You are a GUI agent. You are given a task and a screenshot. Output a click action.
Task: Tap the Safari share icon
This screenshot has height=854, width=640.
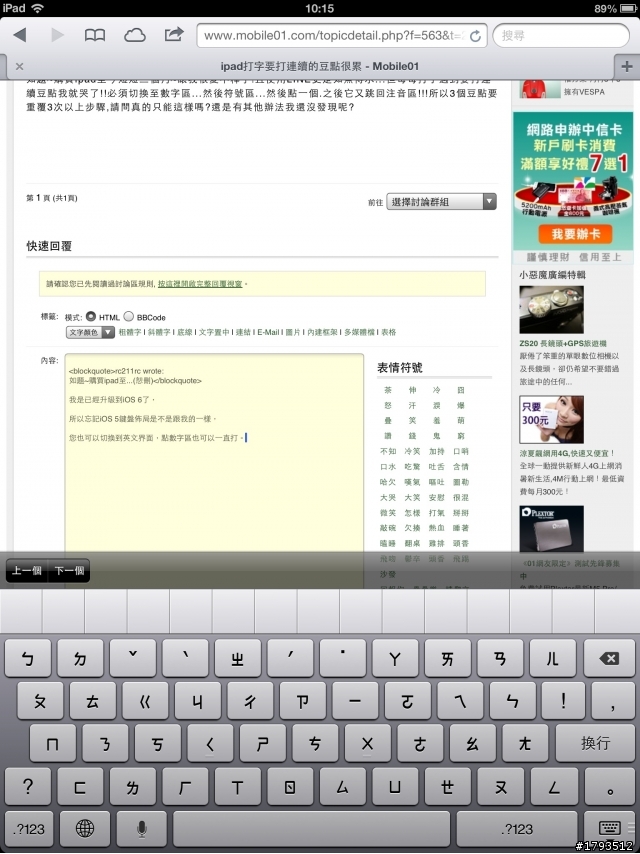(x=174, y=35)
